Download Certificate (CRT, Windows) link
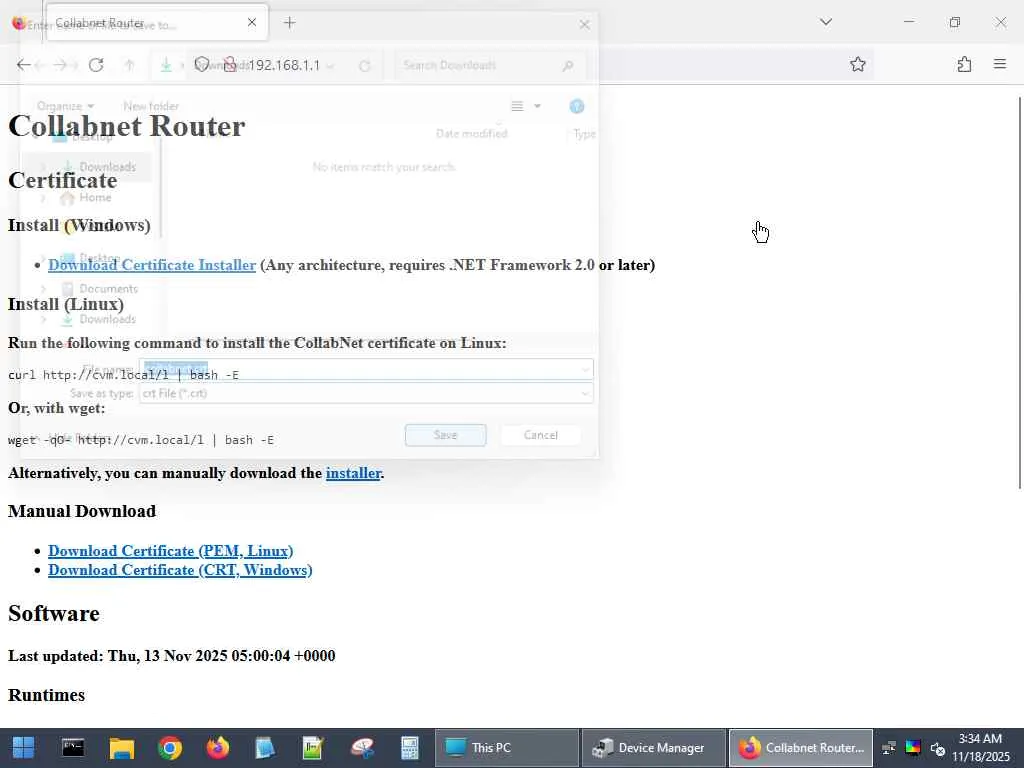This screenshot has height=768, width=1024. (x=180, y=569)
